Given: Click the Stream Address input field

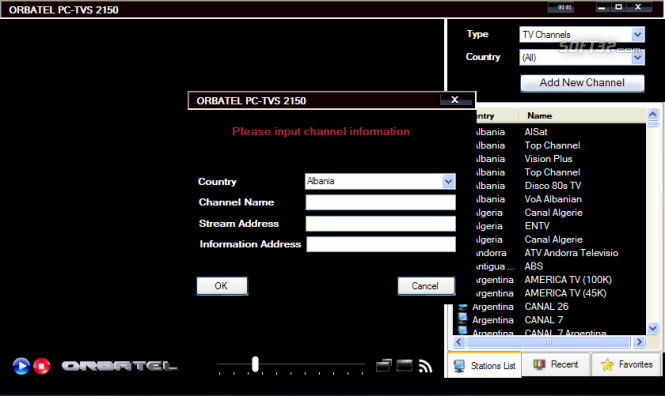Looking at the screenshot, I should (x=380, y=223).
